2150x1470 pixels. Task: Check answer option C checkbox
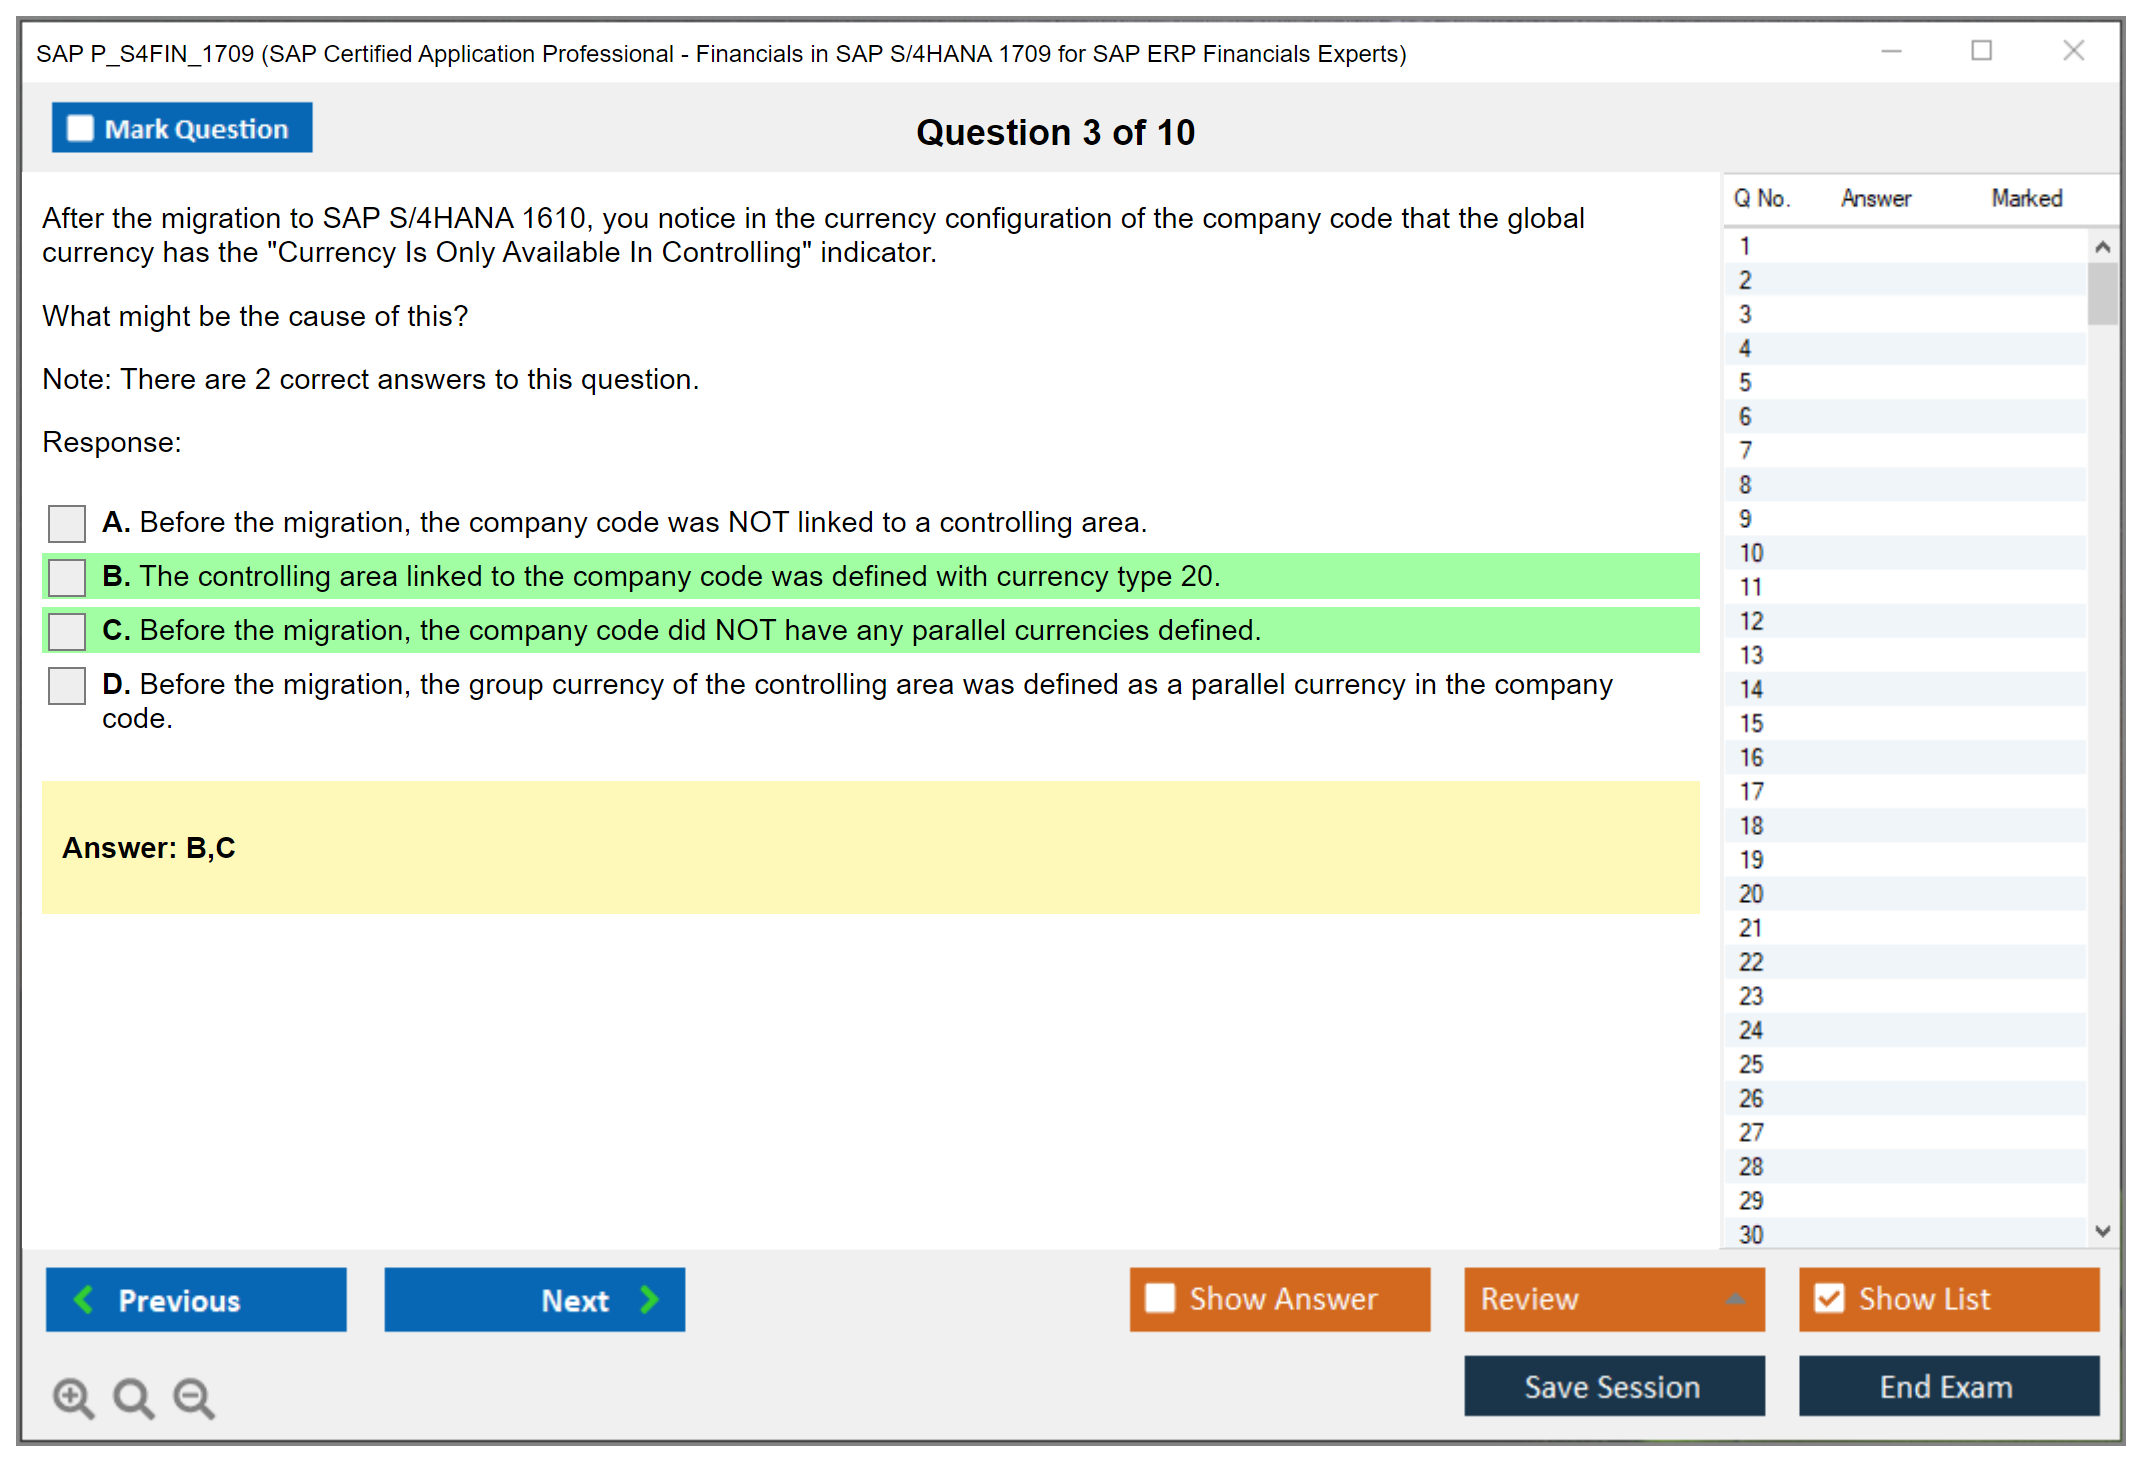coord(67,631)
